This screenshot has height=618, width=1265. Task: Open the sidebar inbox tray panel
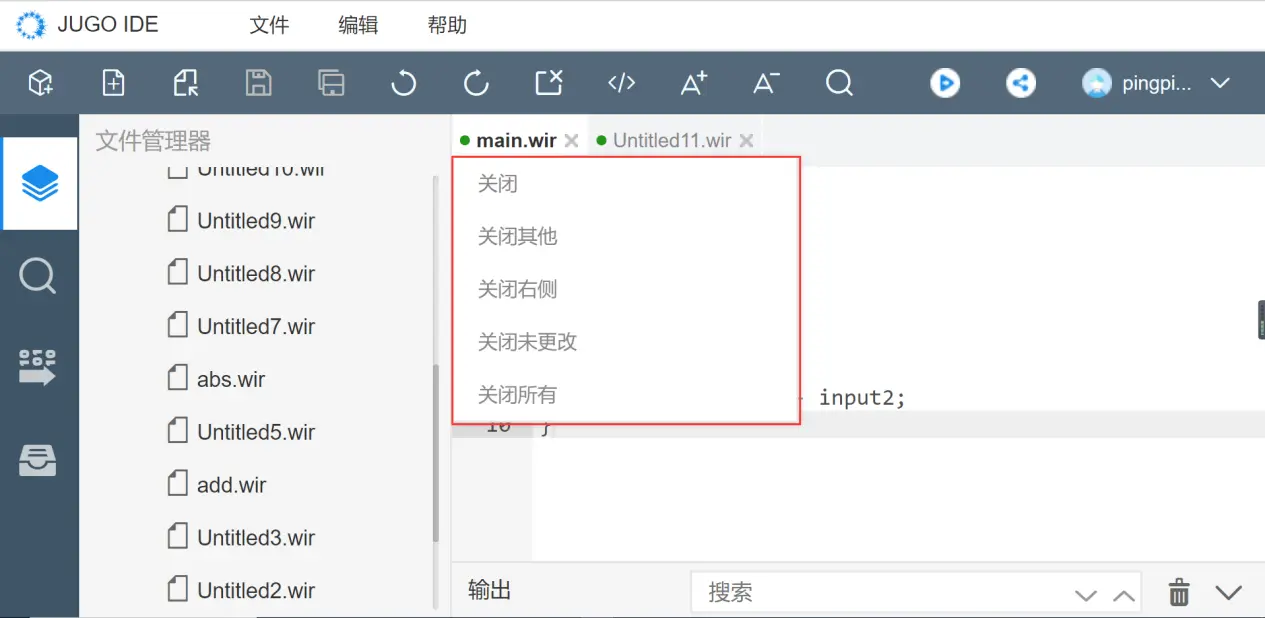tap(38, 460)
